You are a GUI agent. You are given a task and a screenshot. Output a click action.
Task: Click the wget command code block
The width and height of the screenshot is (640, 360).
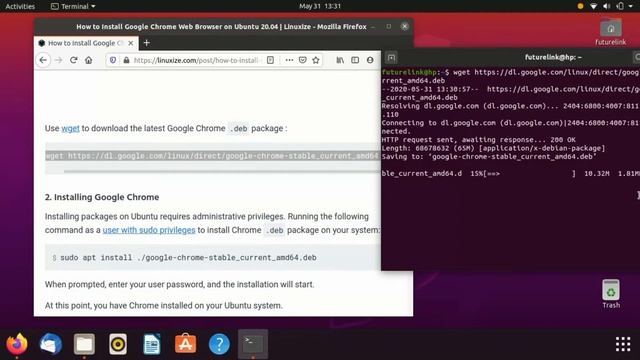[213, 156]
